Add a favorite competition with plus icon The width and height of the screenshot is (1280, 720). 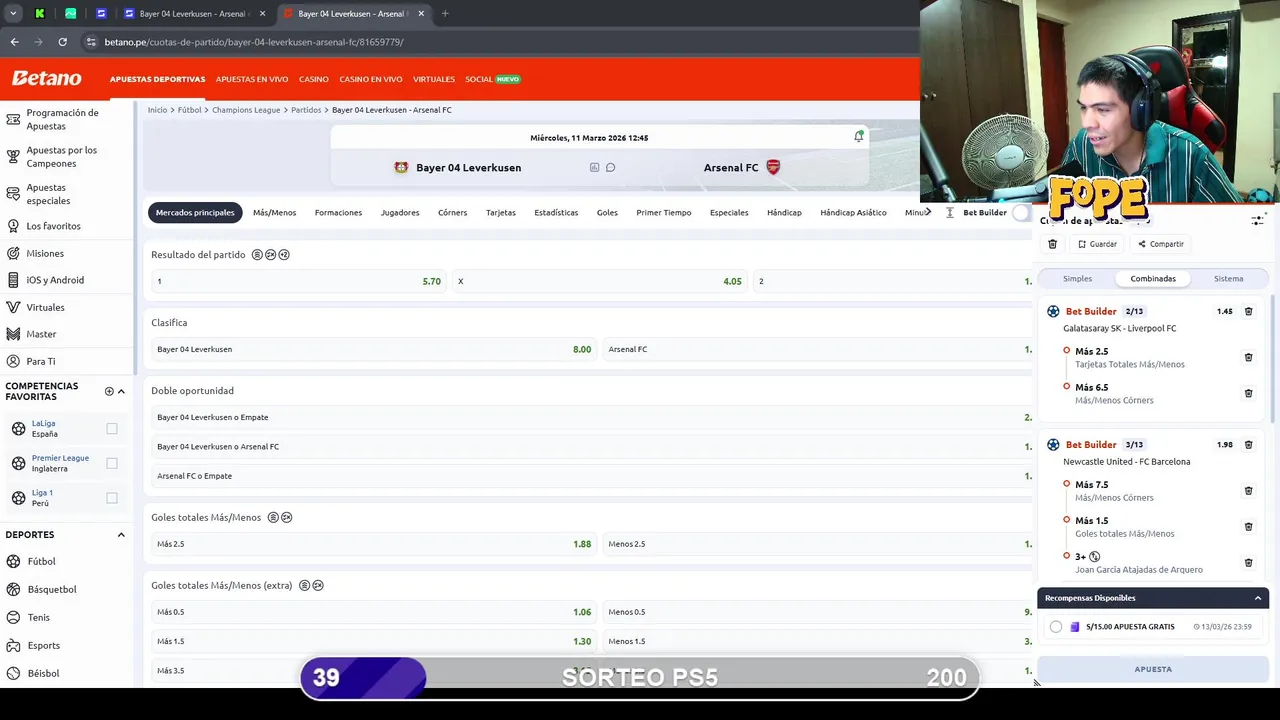(x=109, y=391)
